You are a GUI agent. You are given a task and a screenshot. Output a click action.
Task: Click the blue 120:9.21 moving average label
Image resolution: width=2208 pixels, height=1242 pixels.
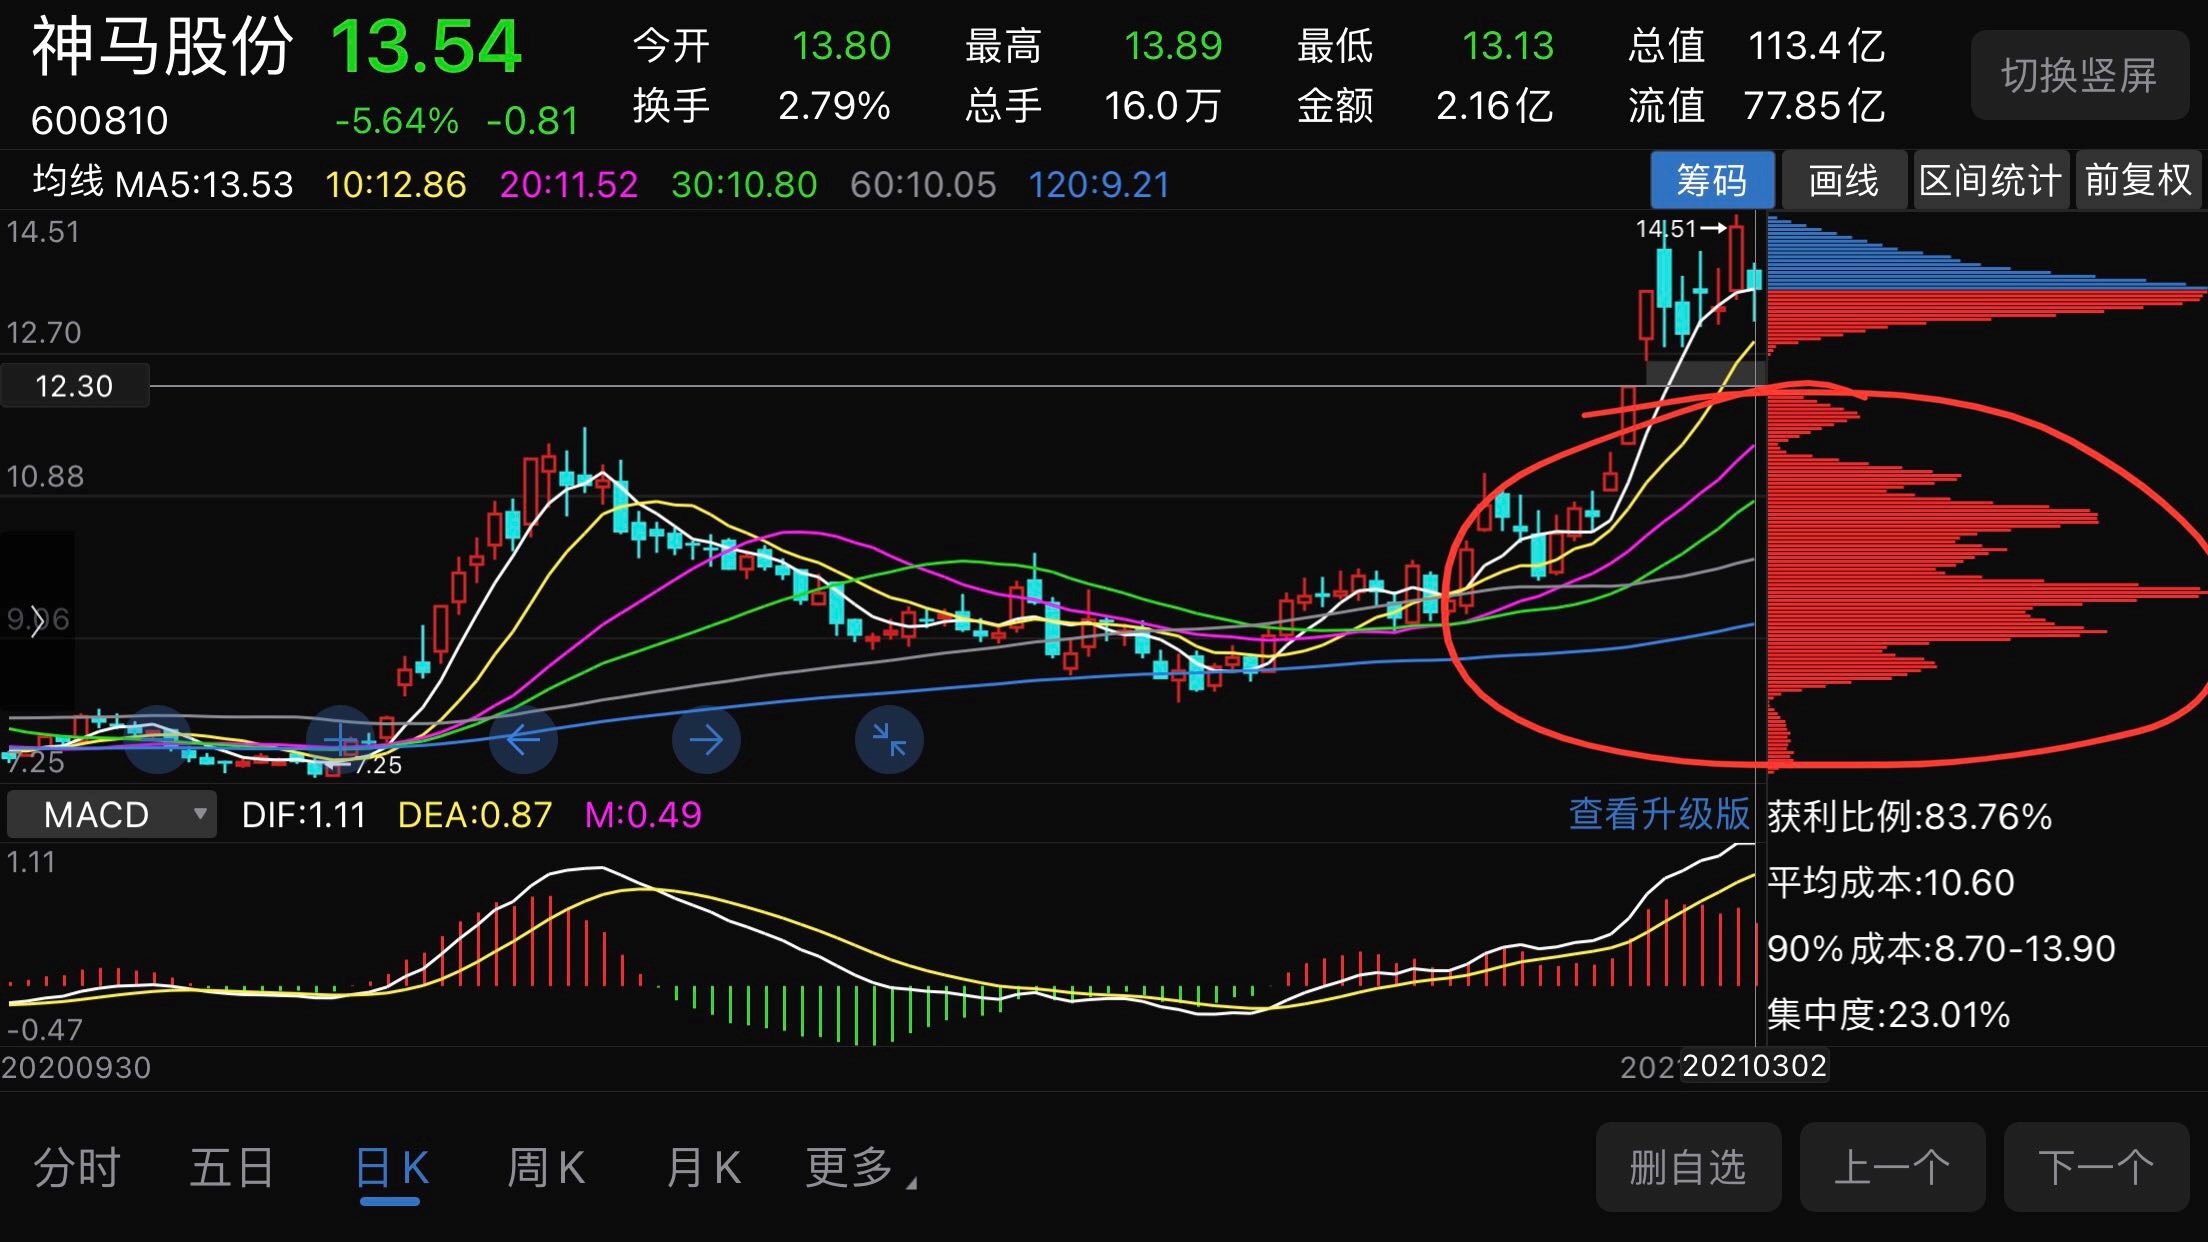pyautogui.click(x=1099, y=184)
